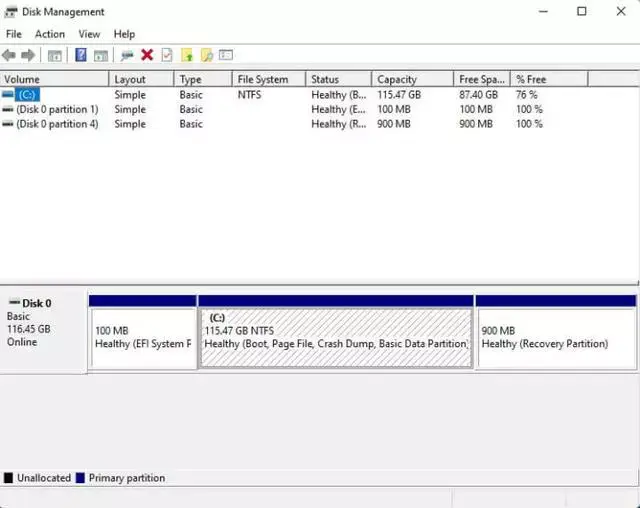Image resolution: width=640 pixels, height=508 pixels.
Task: Click the black Unallocated legend swatch
Action: pos(8,478)
